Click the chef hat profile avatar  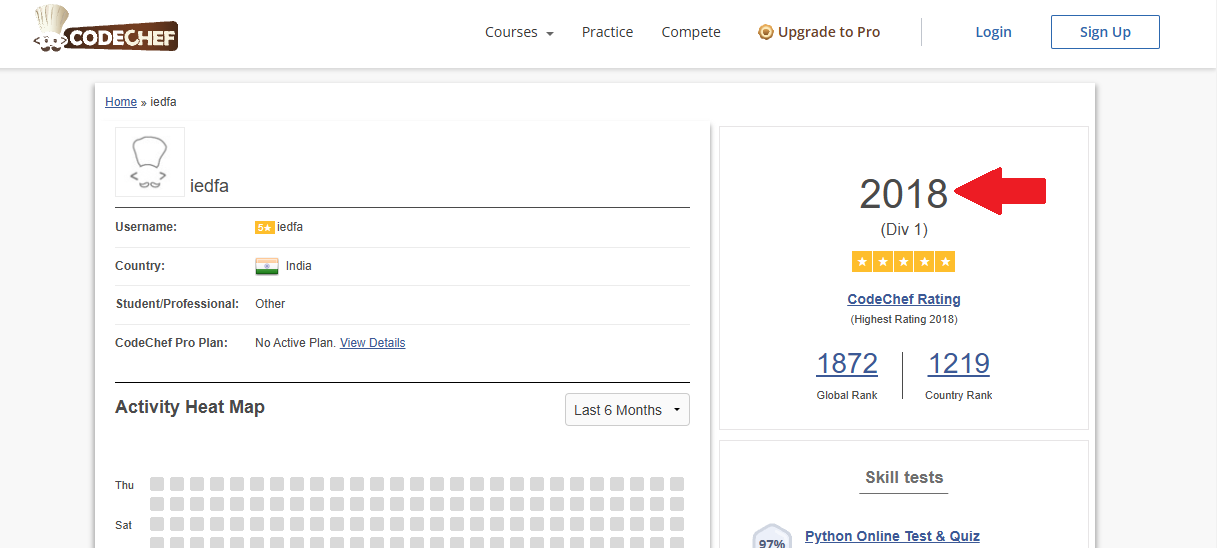150,162
